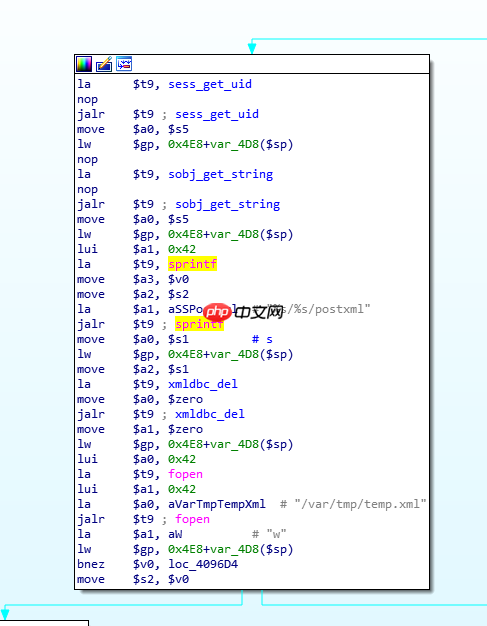Select the move $a1, $zero instruction

pos(140,429)
